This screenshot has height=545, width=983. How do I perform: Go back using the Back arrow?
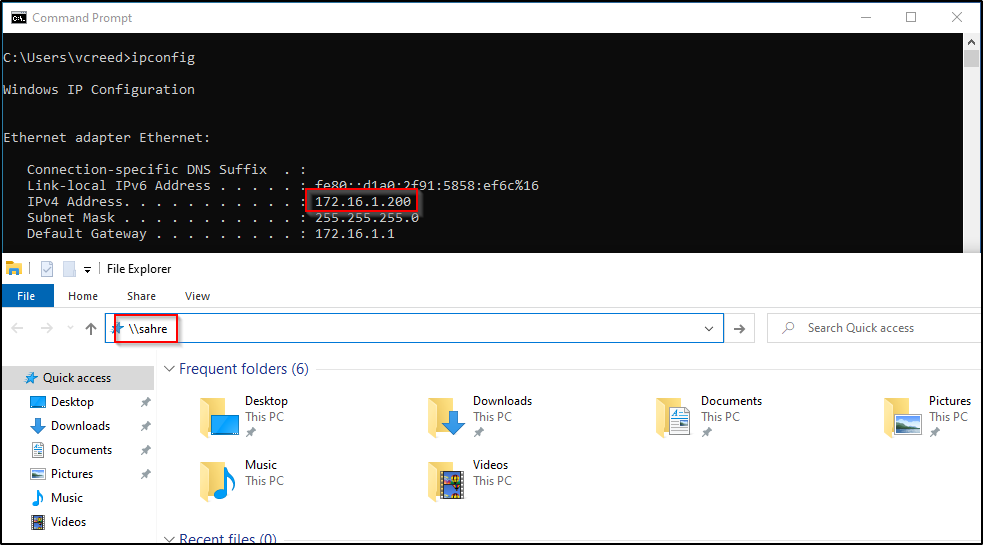click(x=18, y=328)
